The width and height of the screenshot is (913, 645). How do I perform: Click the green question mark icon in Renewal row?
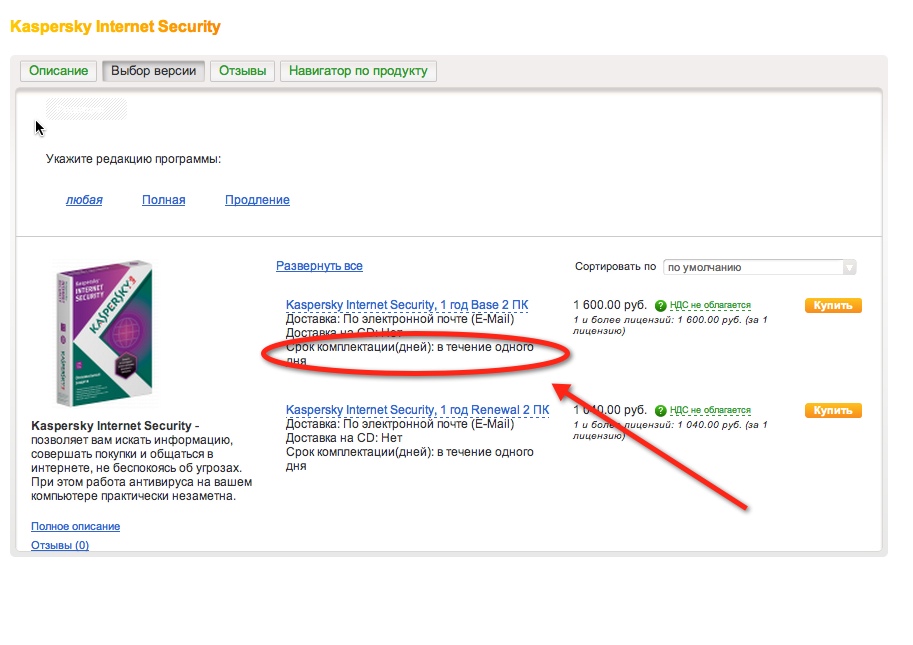click(660, 411)
